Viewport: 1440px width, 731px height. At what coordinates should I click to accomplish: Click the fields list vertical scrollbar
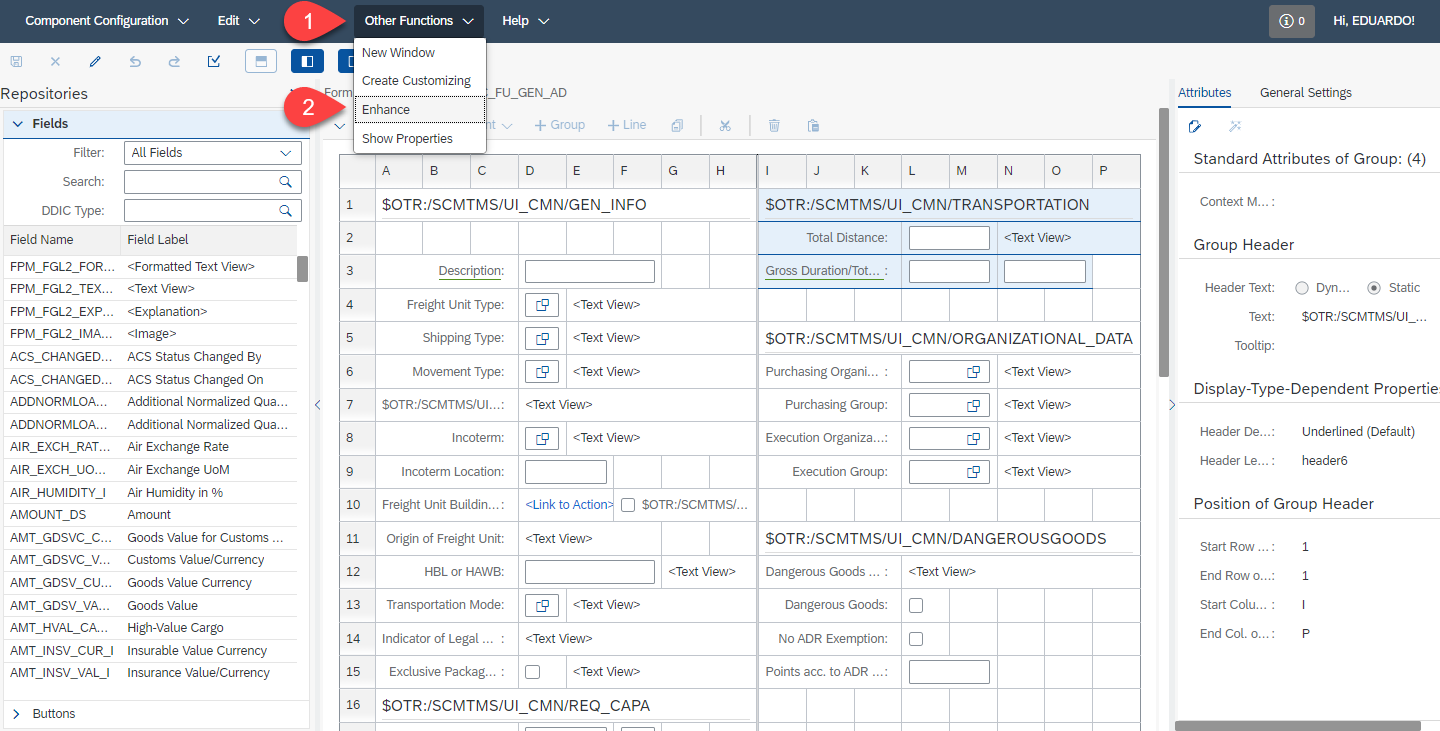pyautogui.click(x=302, y=270)
